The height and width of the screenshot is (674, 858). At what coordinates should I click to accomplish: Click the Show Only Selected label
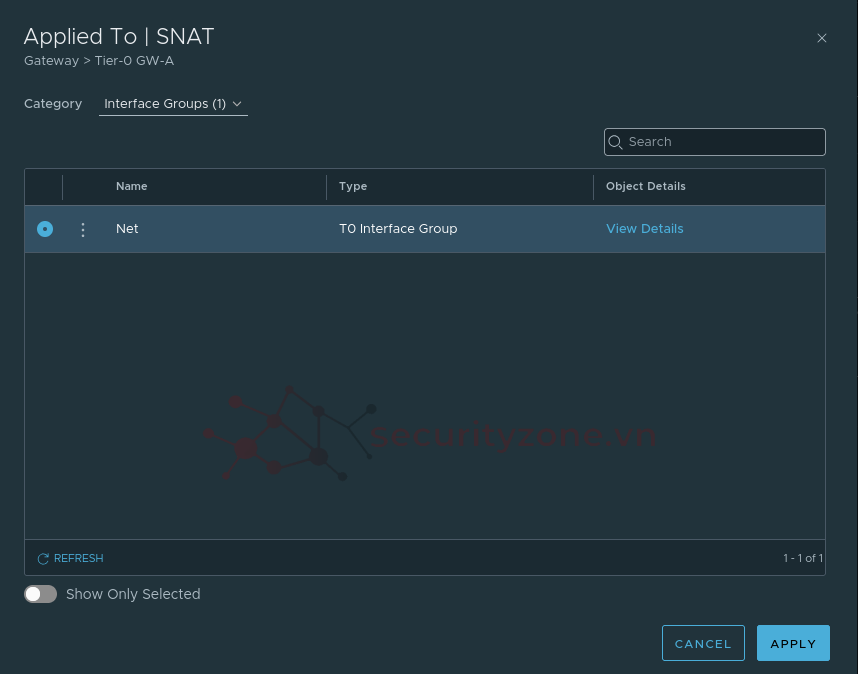[x=133, y=594]
